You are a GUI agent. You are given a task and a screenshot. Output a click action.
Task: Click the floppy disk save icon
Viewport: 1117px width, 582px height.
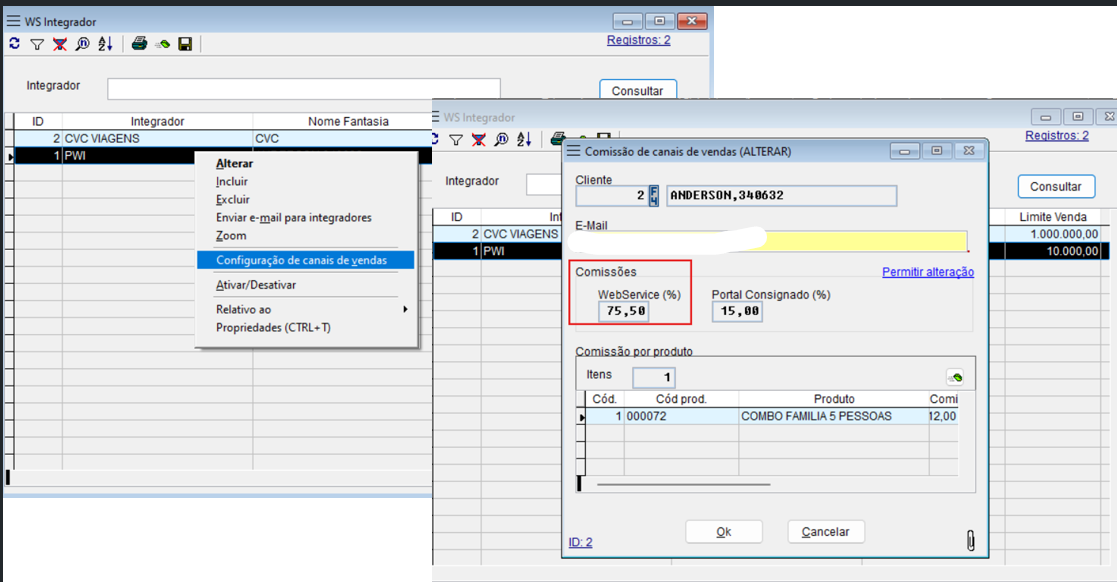pyautogui.click(x=185, y=44)
